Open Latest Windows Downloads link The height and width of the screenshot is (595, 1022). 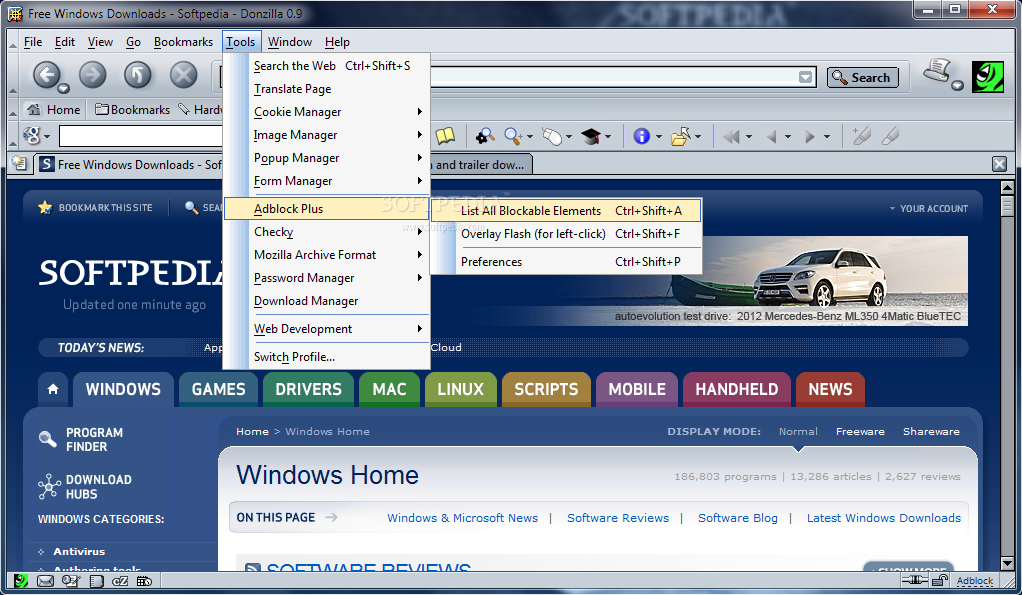tap(884, 517)
